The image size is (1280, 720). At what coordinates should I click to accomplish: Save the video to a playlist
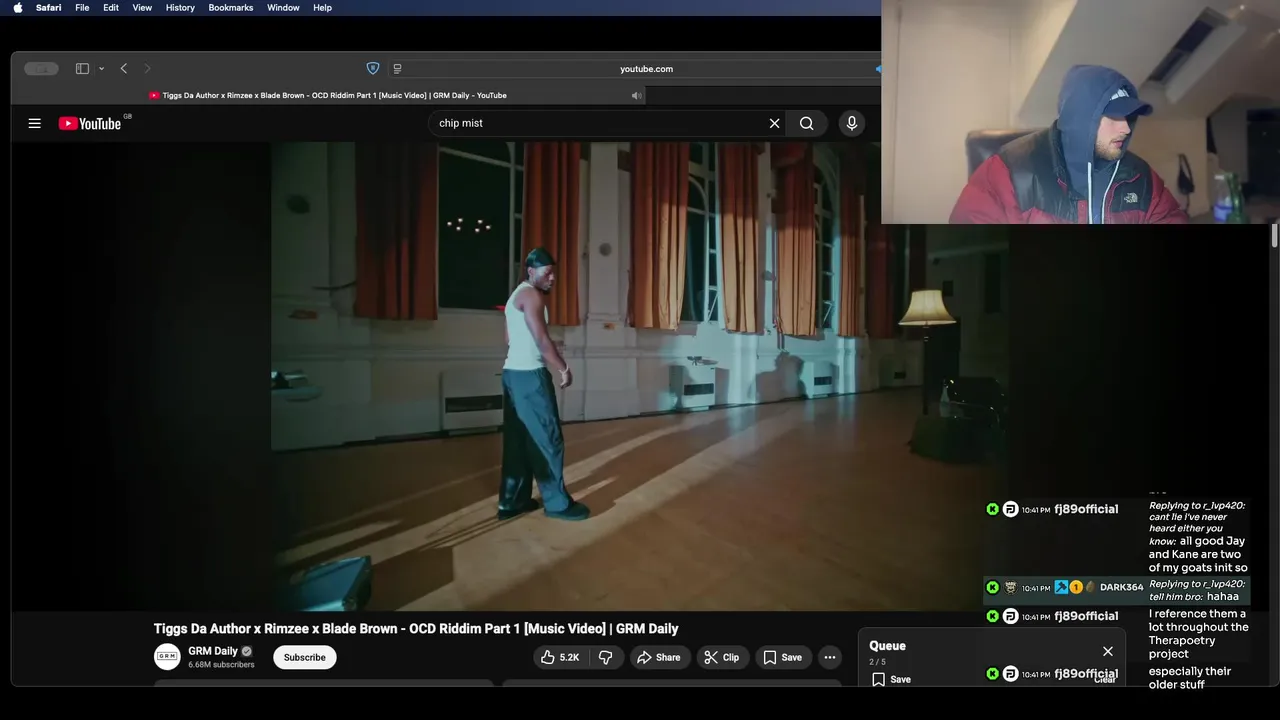point(782,657)
